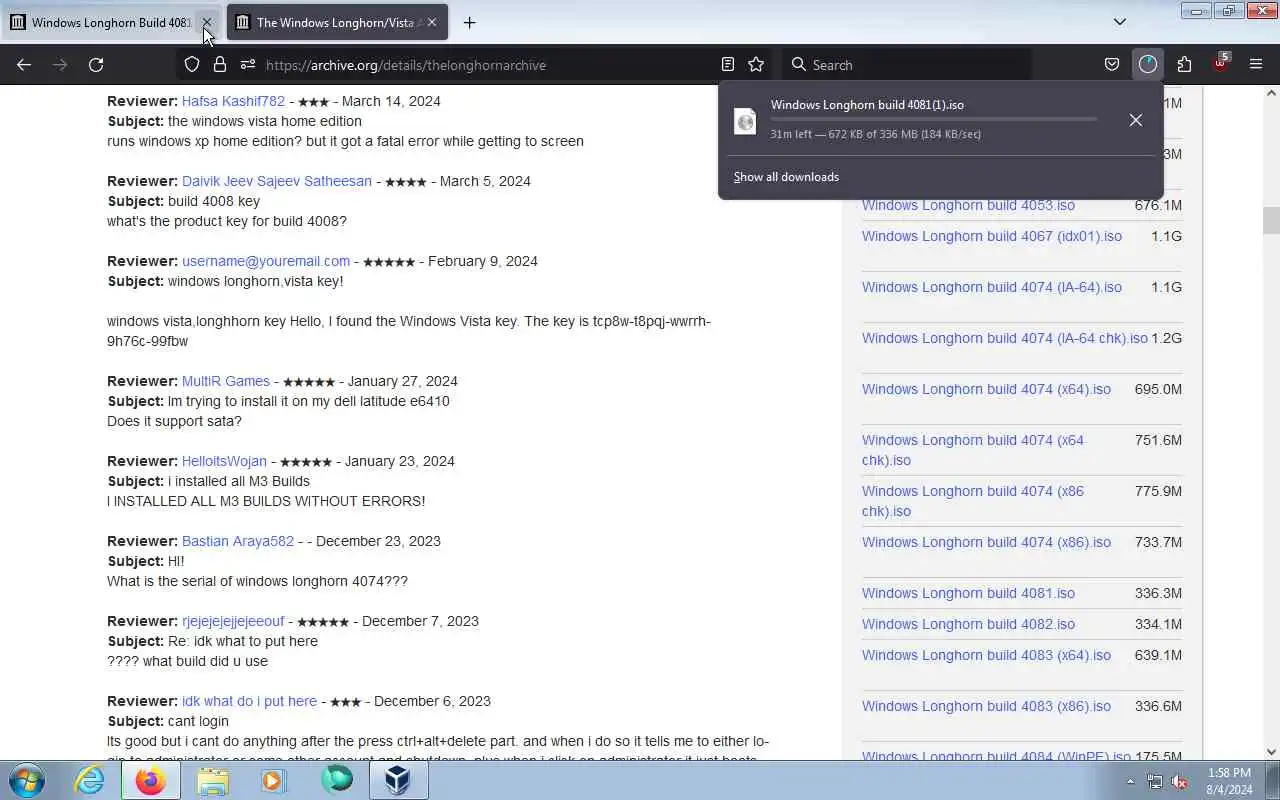Open a new tab
The height and width of the screenshot is (800, 1280).
(469, 22)
